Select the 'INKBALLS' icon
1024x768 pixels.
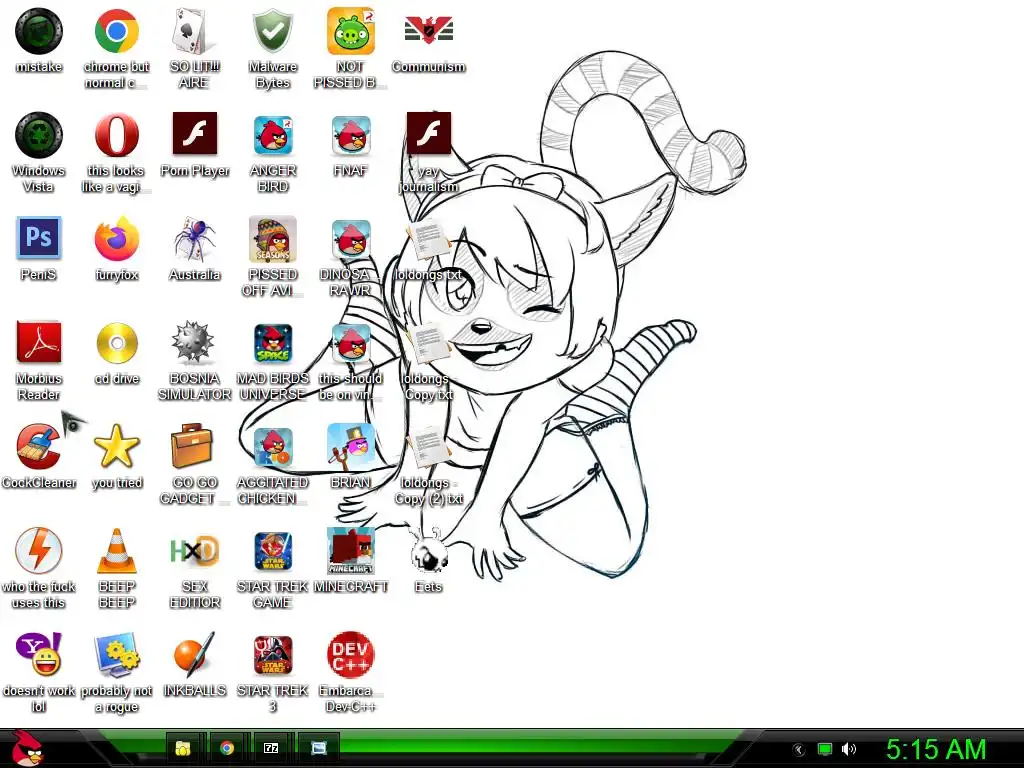point(194,654)
